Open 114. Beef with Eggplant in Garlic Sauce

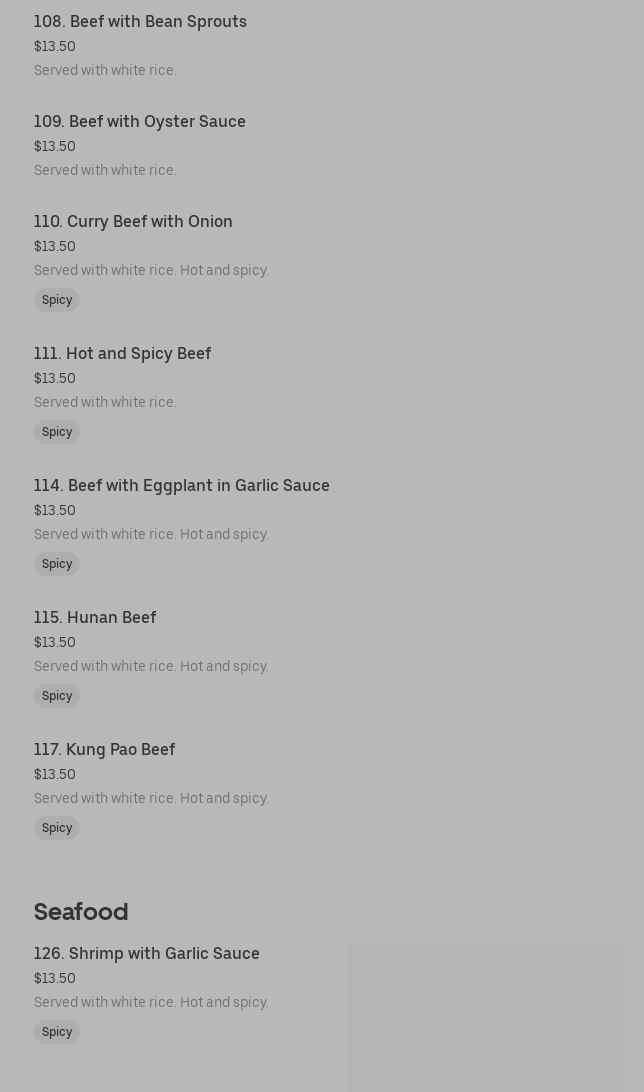point(181,485)
